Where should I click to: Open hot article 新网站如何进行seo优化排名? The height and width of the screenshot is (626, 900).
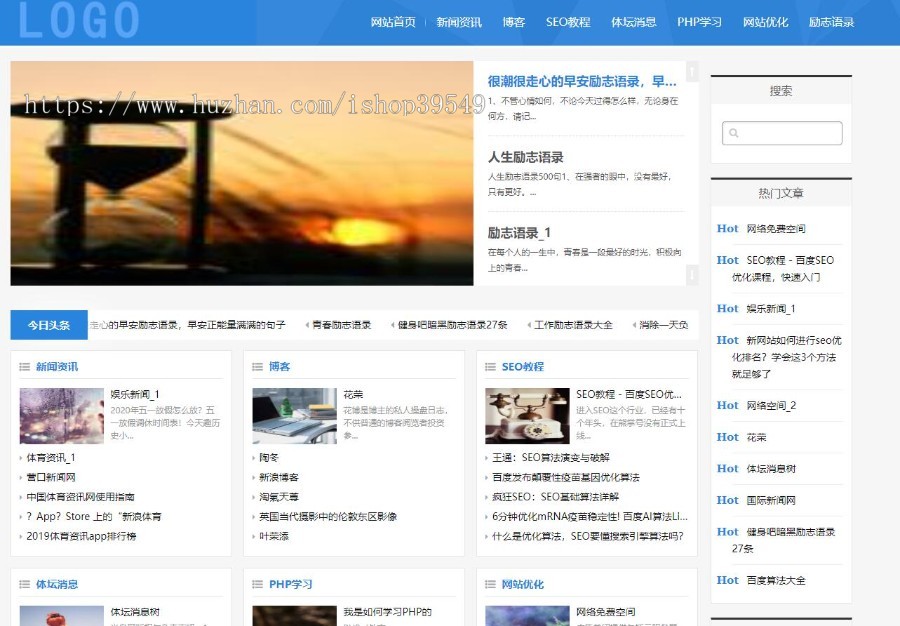point(786,357)
